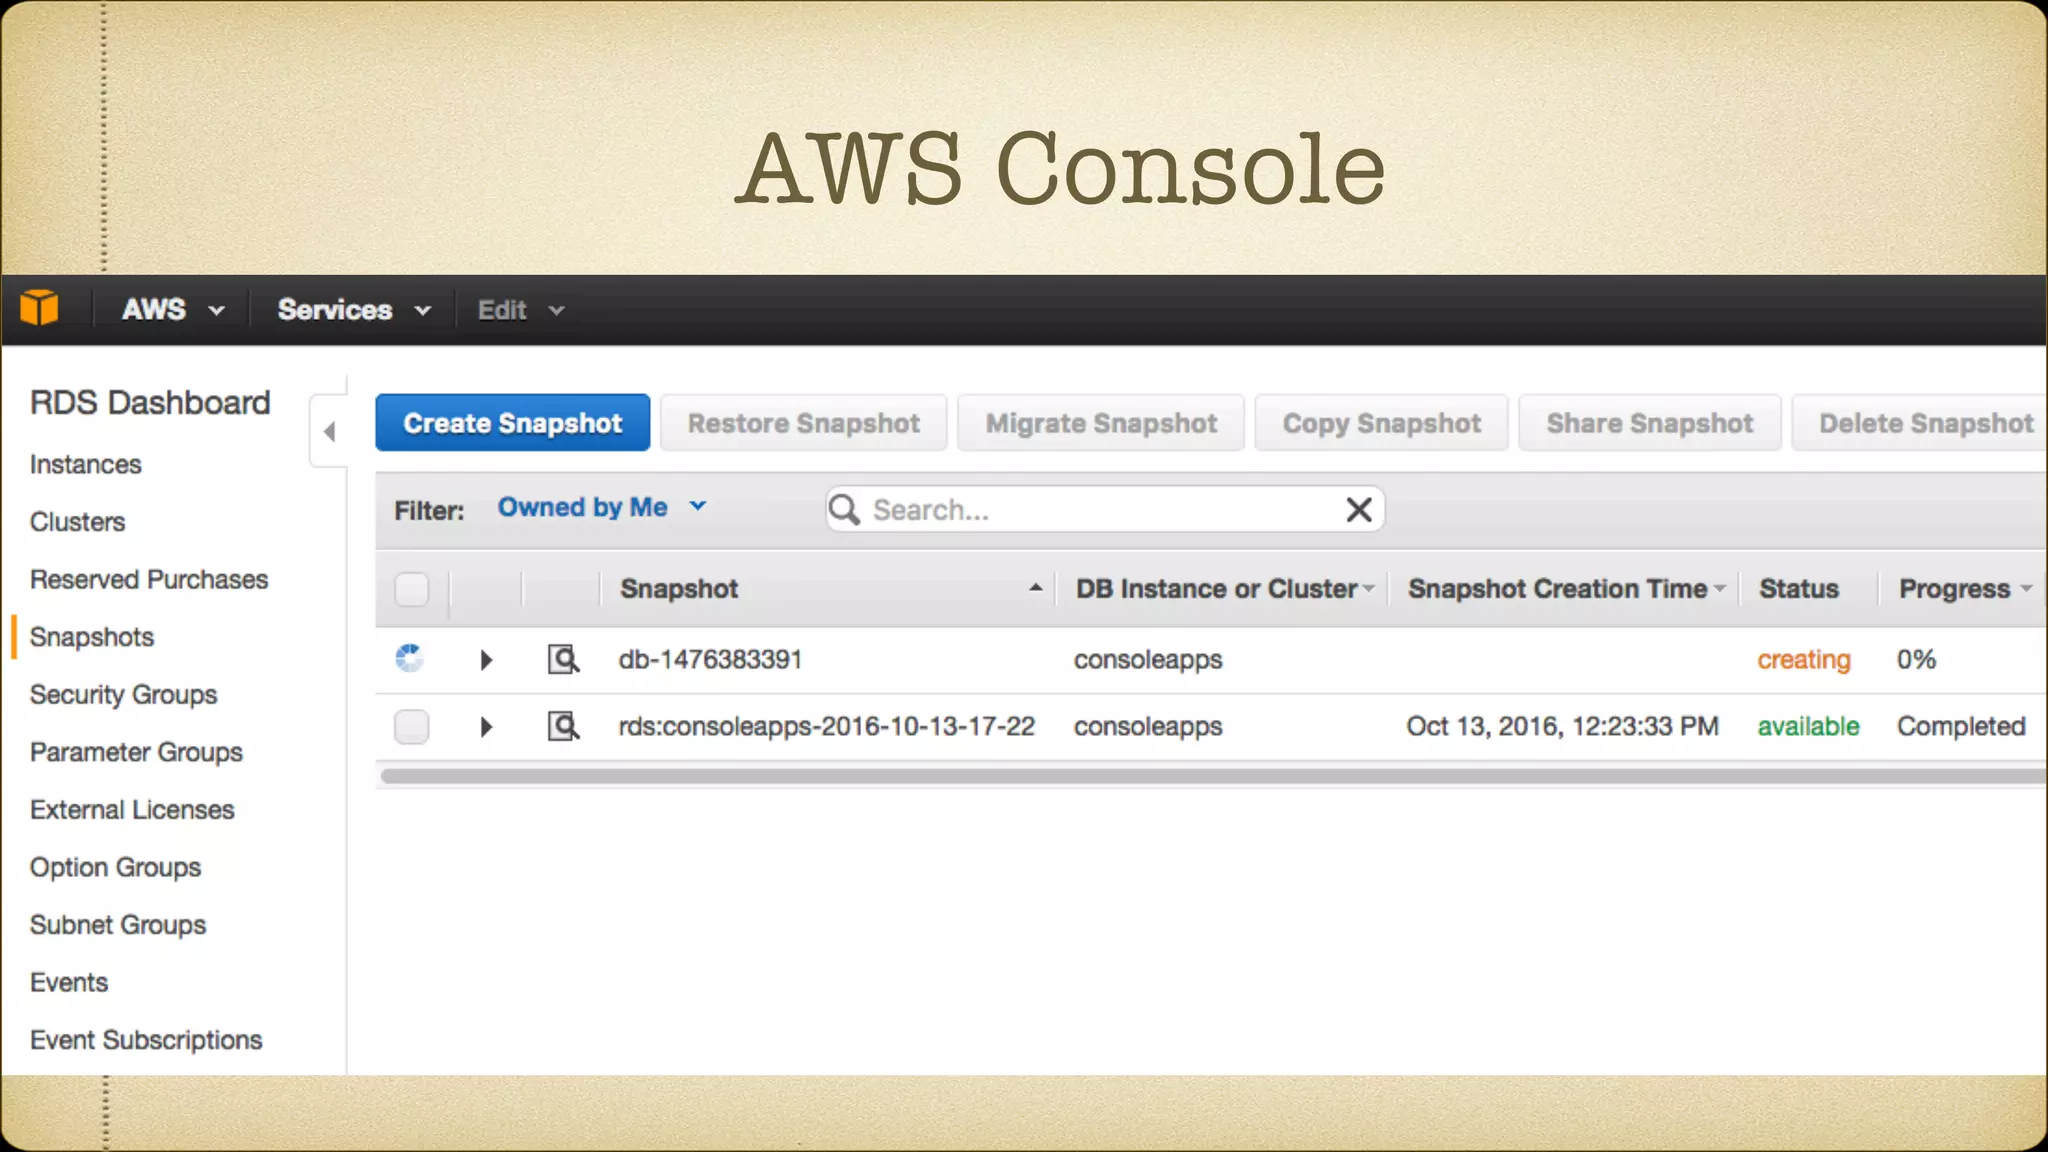Click the Status column header

coord(1799,589)
